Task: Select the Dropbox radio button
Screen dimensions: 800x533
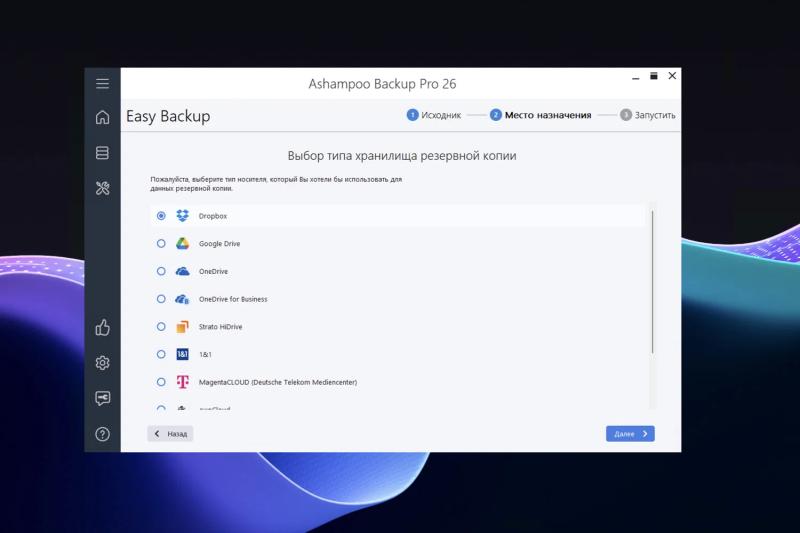Action: 161,216
